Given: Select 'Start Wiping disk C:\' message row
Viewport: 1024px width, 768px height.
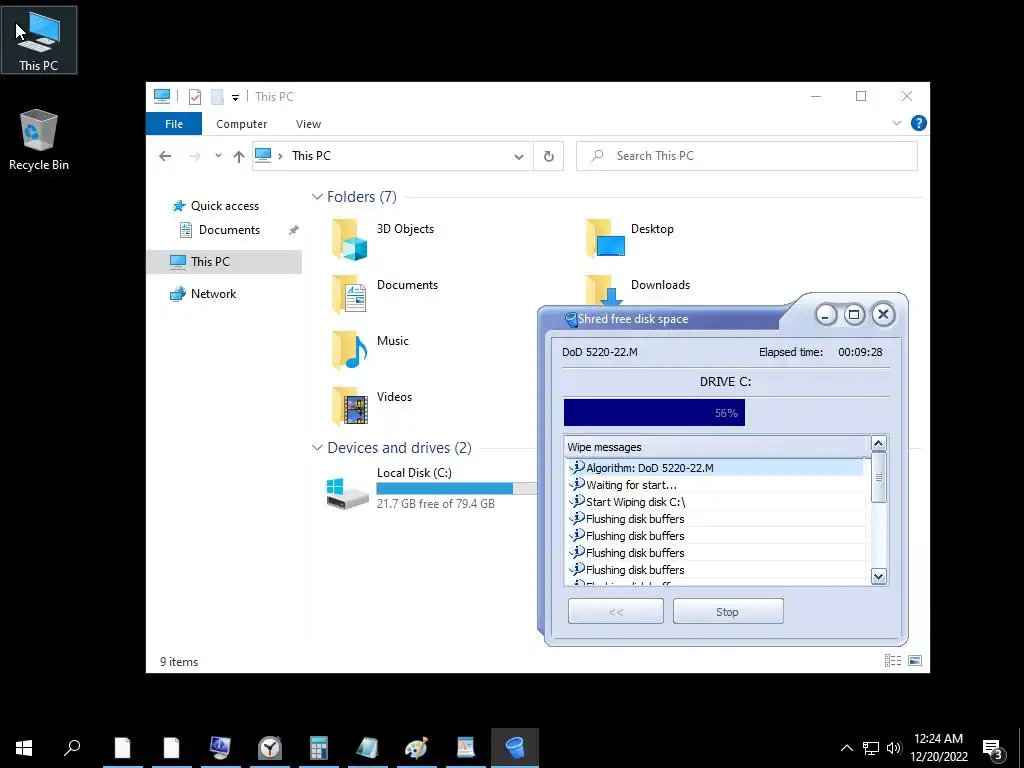Looking at the screenshot, I should point(716,502).
